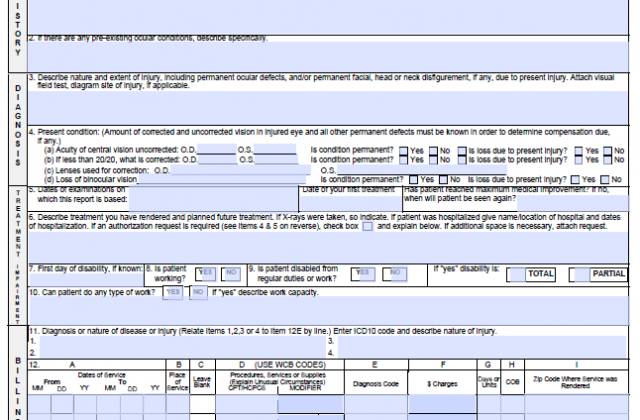Select NO for Is patient working
The image size is (640, 420).
click(x=231, y=273)
